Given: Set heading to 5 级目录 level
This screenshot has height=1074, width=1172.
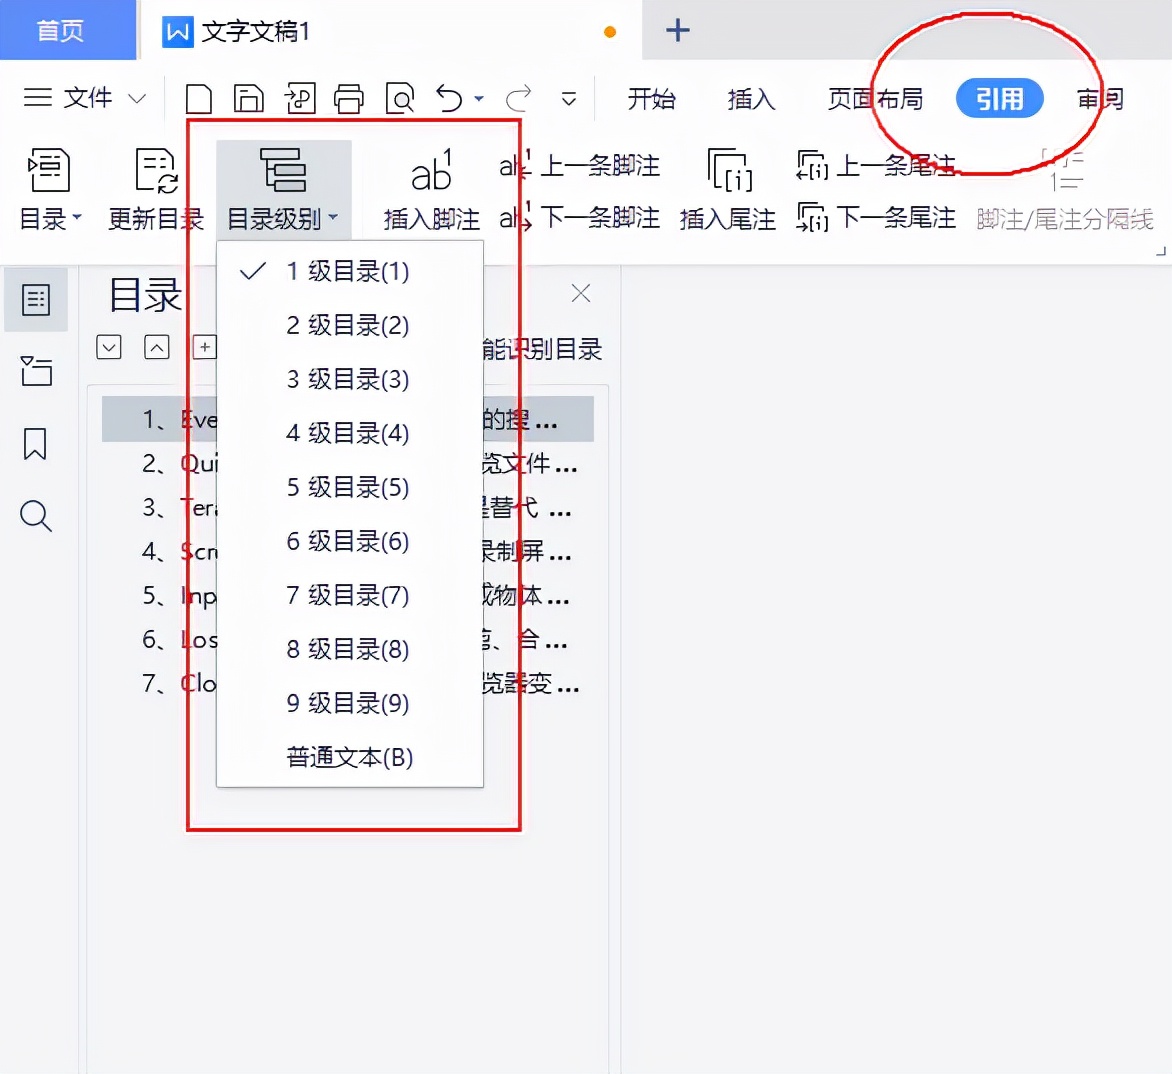Looking at the screenshot, I should point(347,487).
